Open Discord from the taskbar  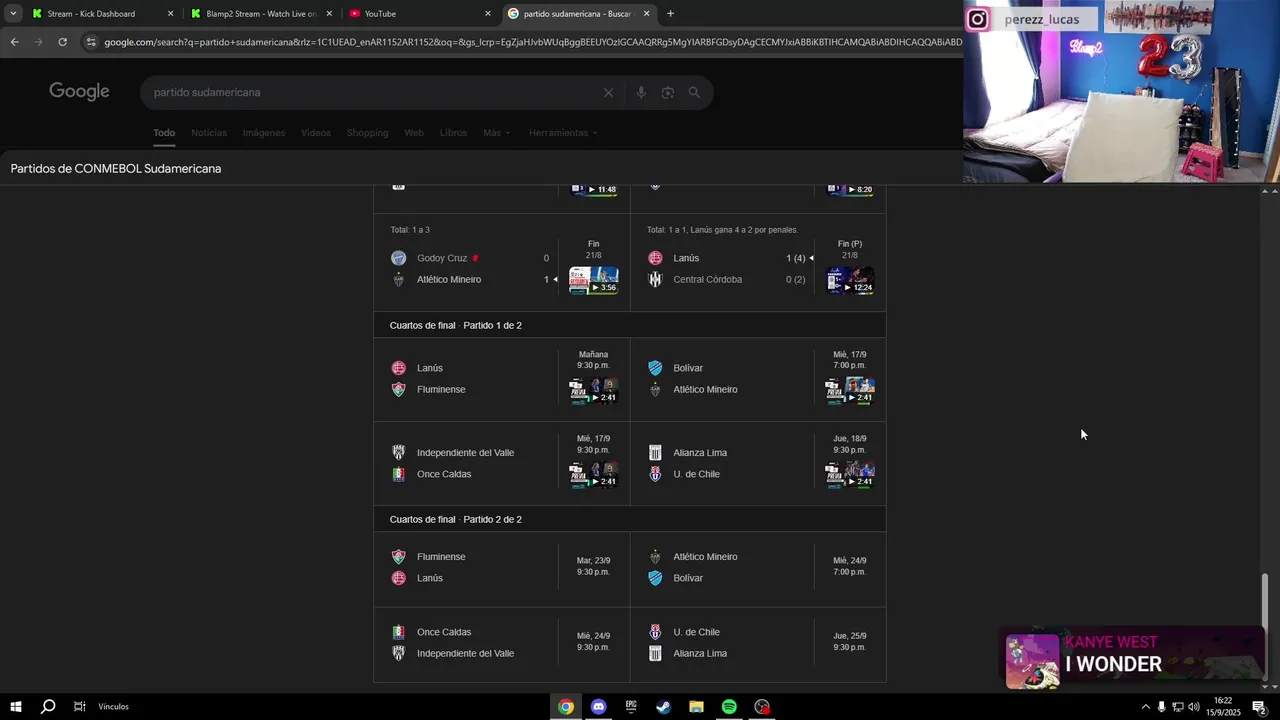598,707
